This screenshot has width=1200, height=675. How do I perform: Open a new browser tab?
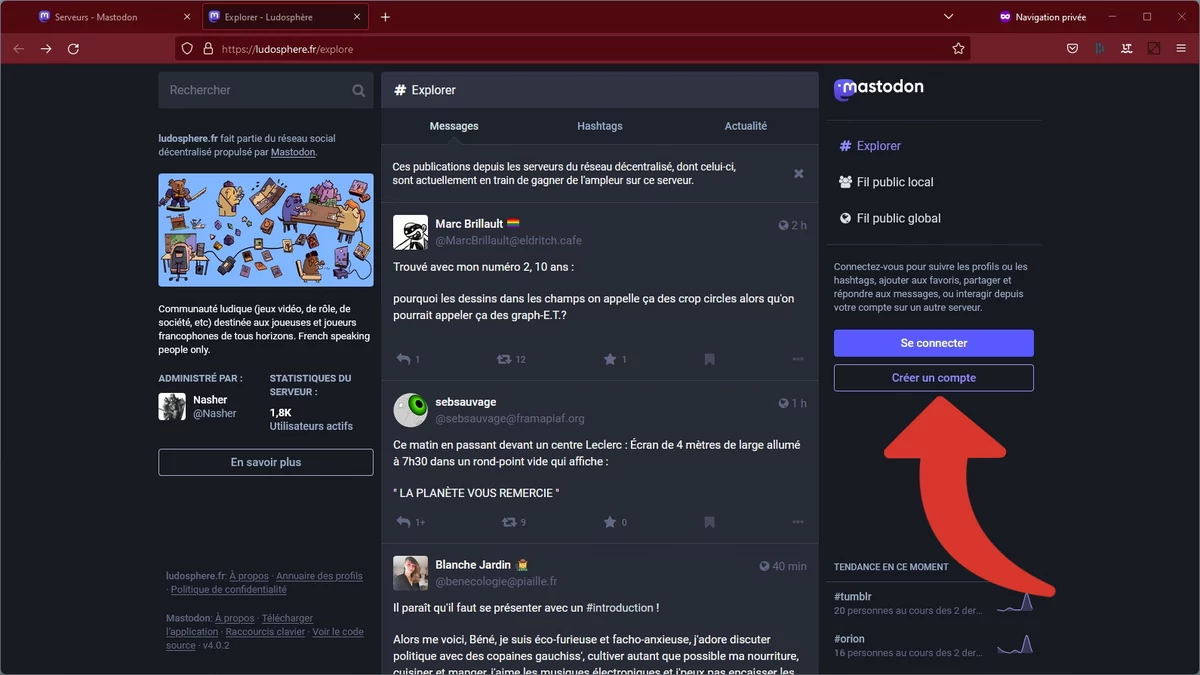[385, 17]
